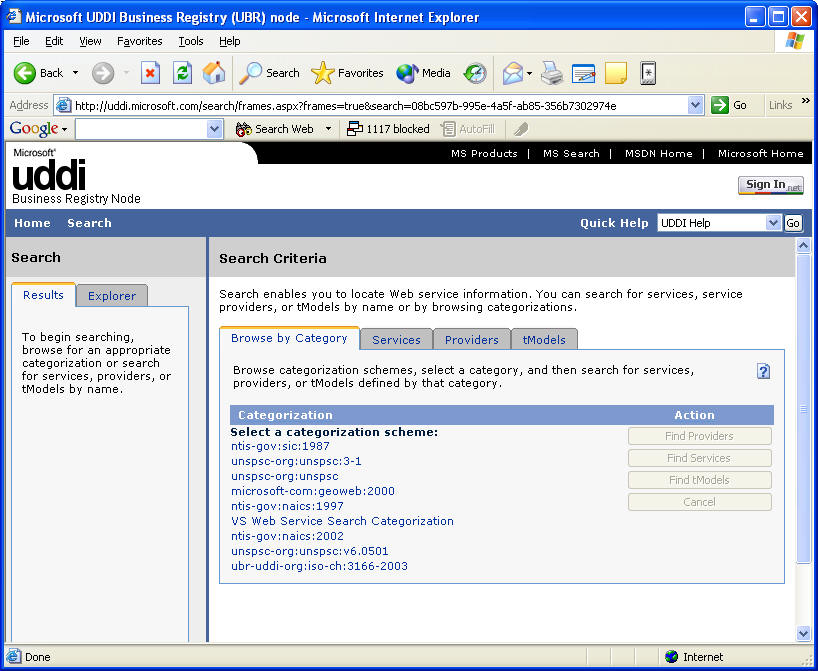Screen dimensions: 818x671
Task: Stop page loading with the red X icon
Action: tap(150, 73)
